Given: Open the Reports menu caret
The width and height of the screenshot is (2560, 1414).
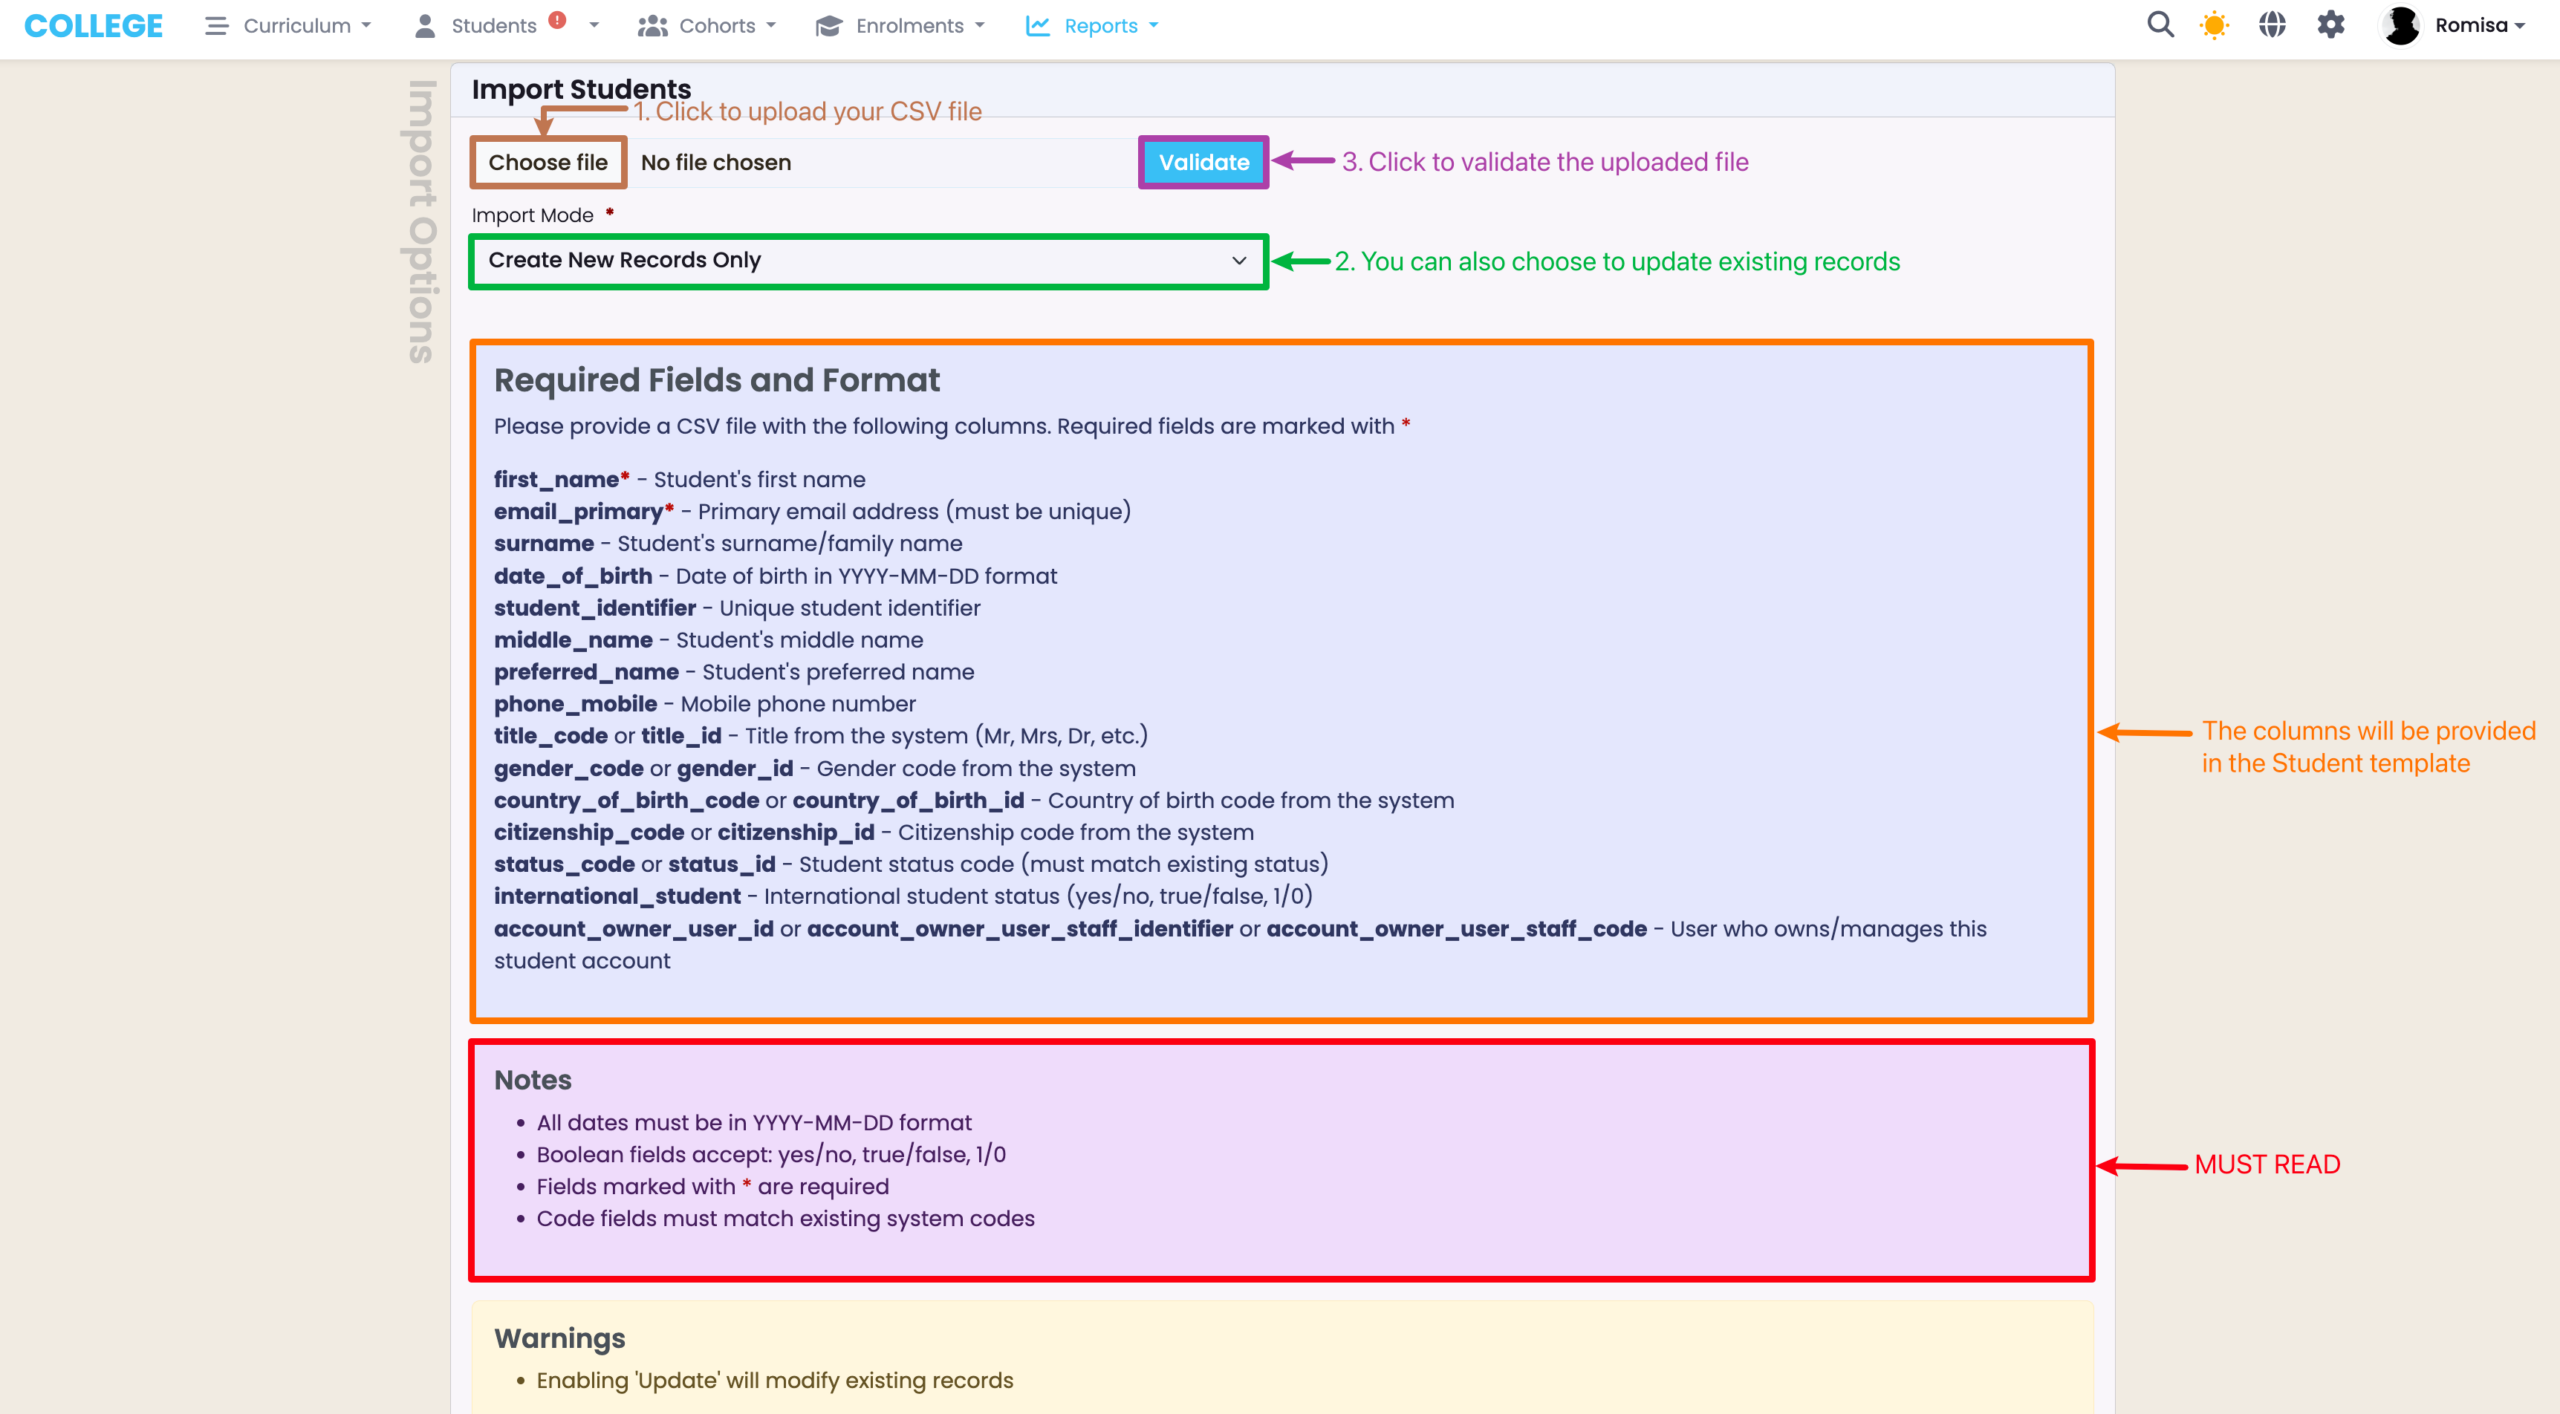Looking at the screenshot, I should [x=1154, y=26].
